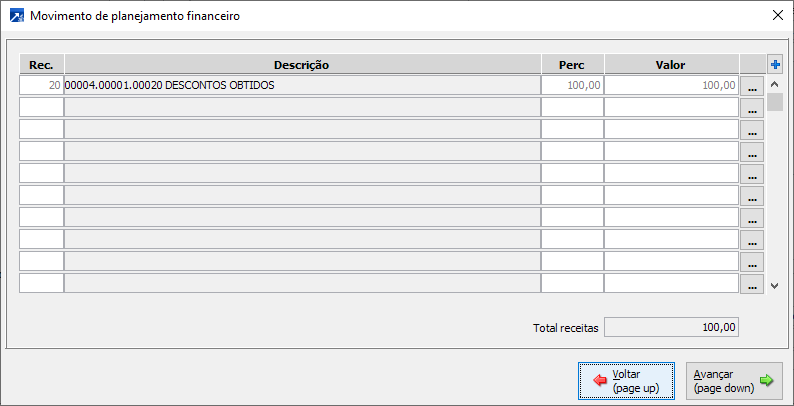Select the DESCONTOS OBTIDOS description cell

click(x=302, y=86)
